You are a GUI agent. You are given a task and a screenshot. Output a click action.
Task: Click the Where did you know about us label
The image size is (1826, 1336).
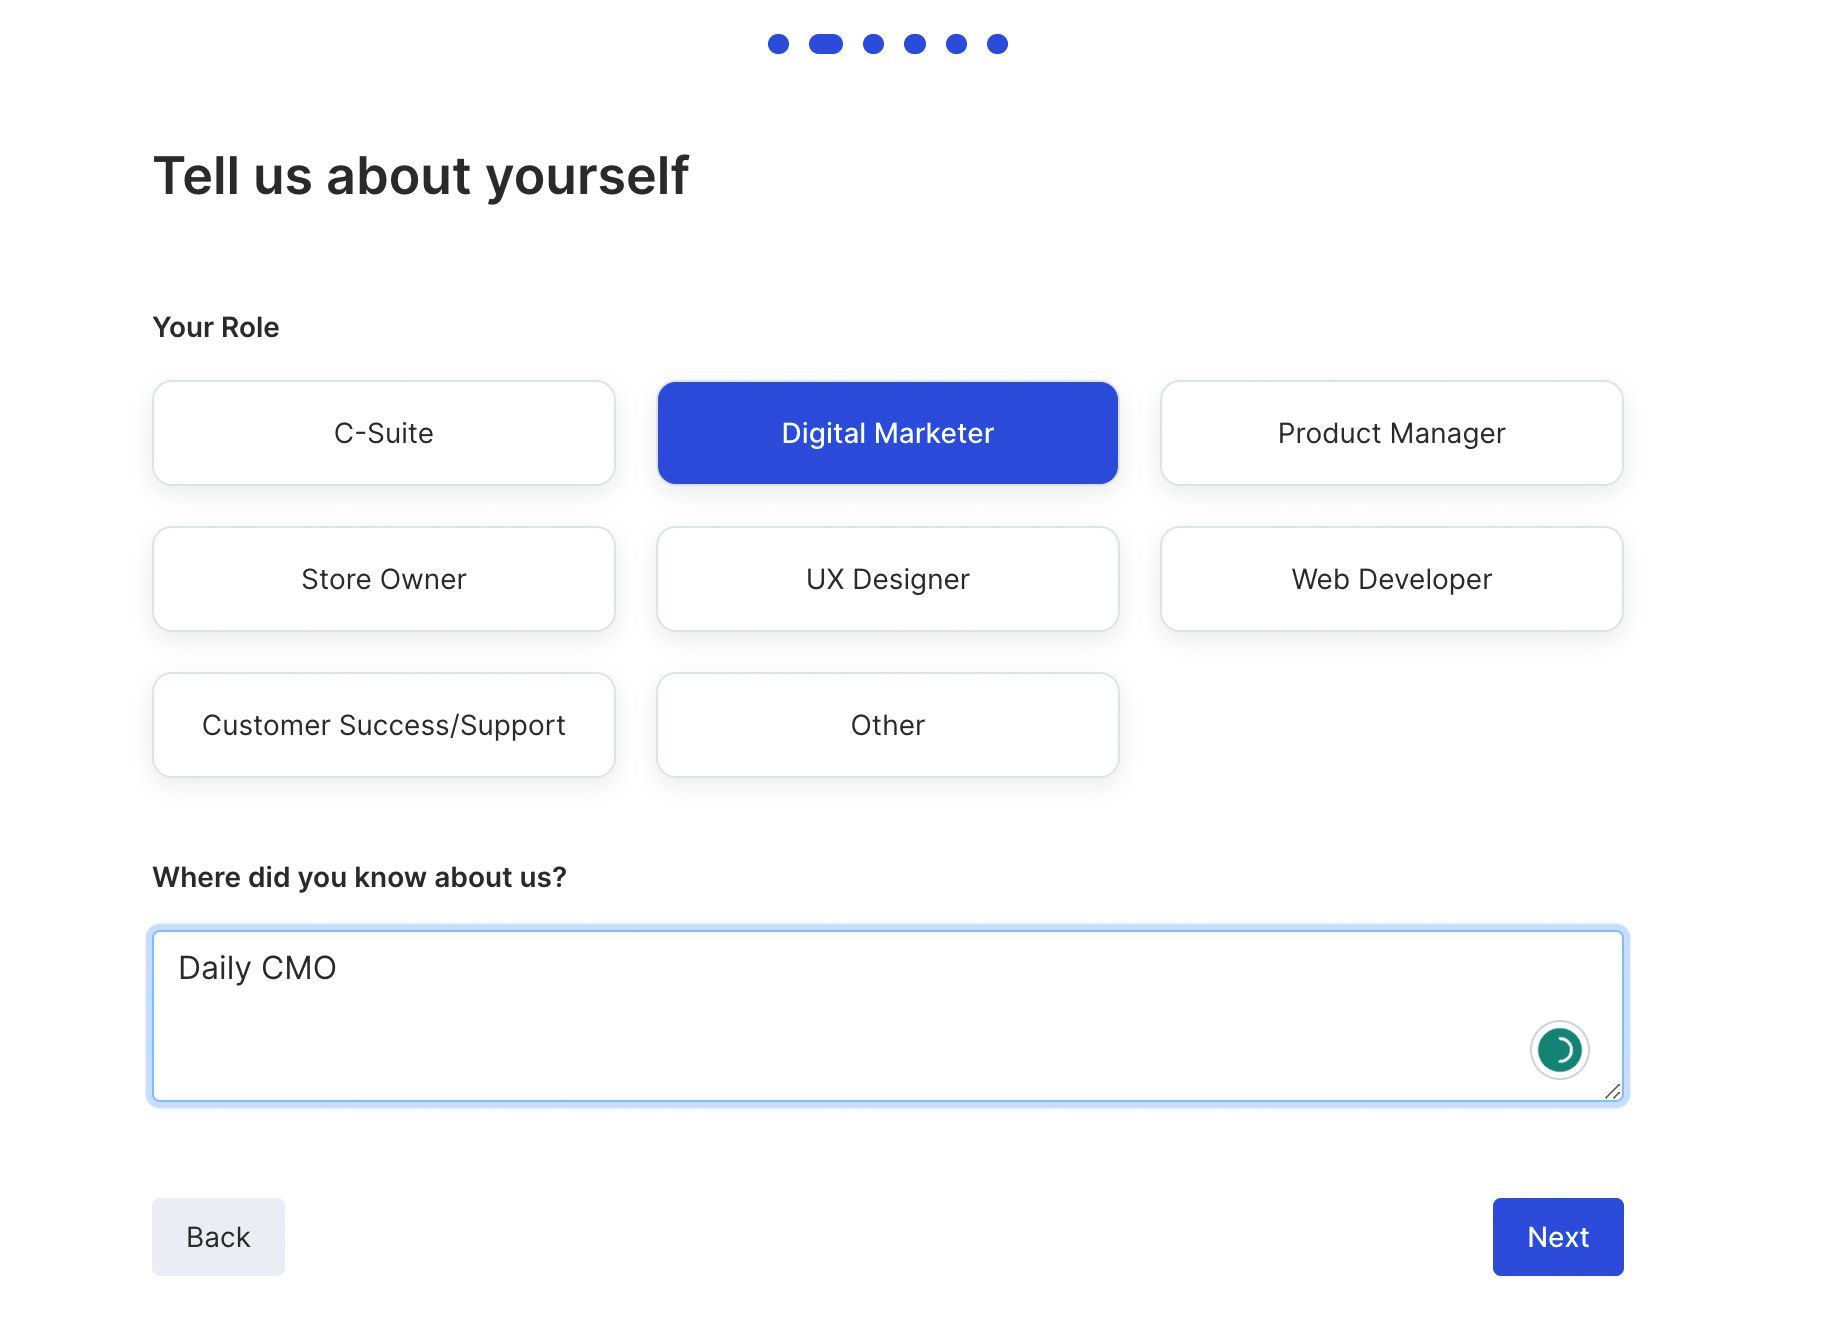tap(359, 877)
